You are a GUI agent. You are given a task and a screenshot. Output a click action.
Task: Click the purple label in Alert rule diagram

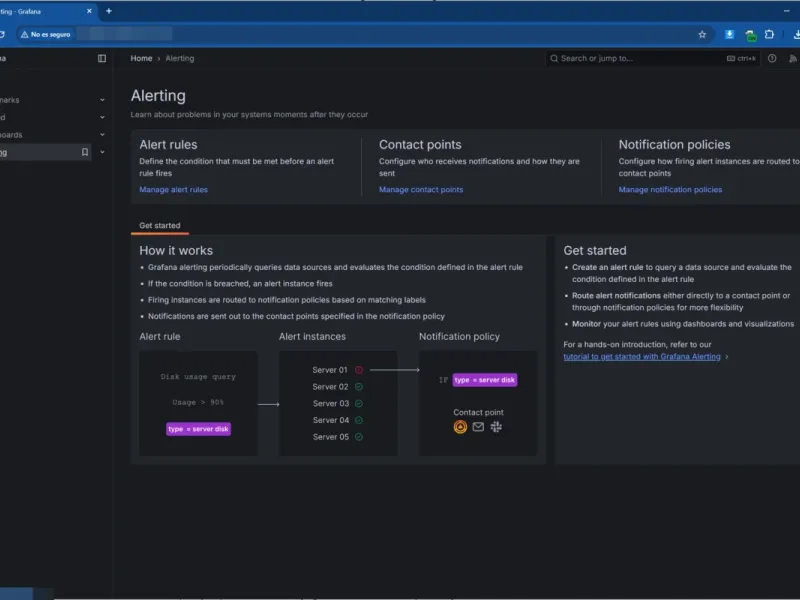click(x=198, y=429)
